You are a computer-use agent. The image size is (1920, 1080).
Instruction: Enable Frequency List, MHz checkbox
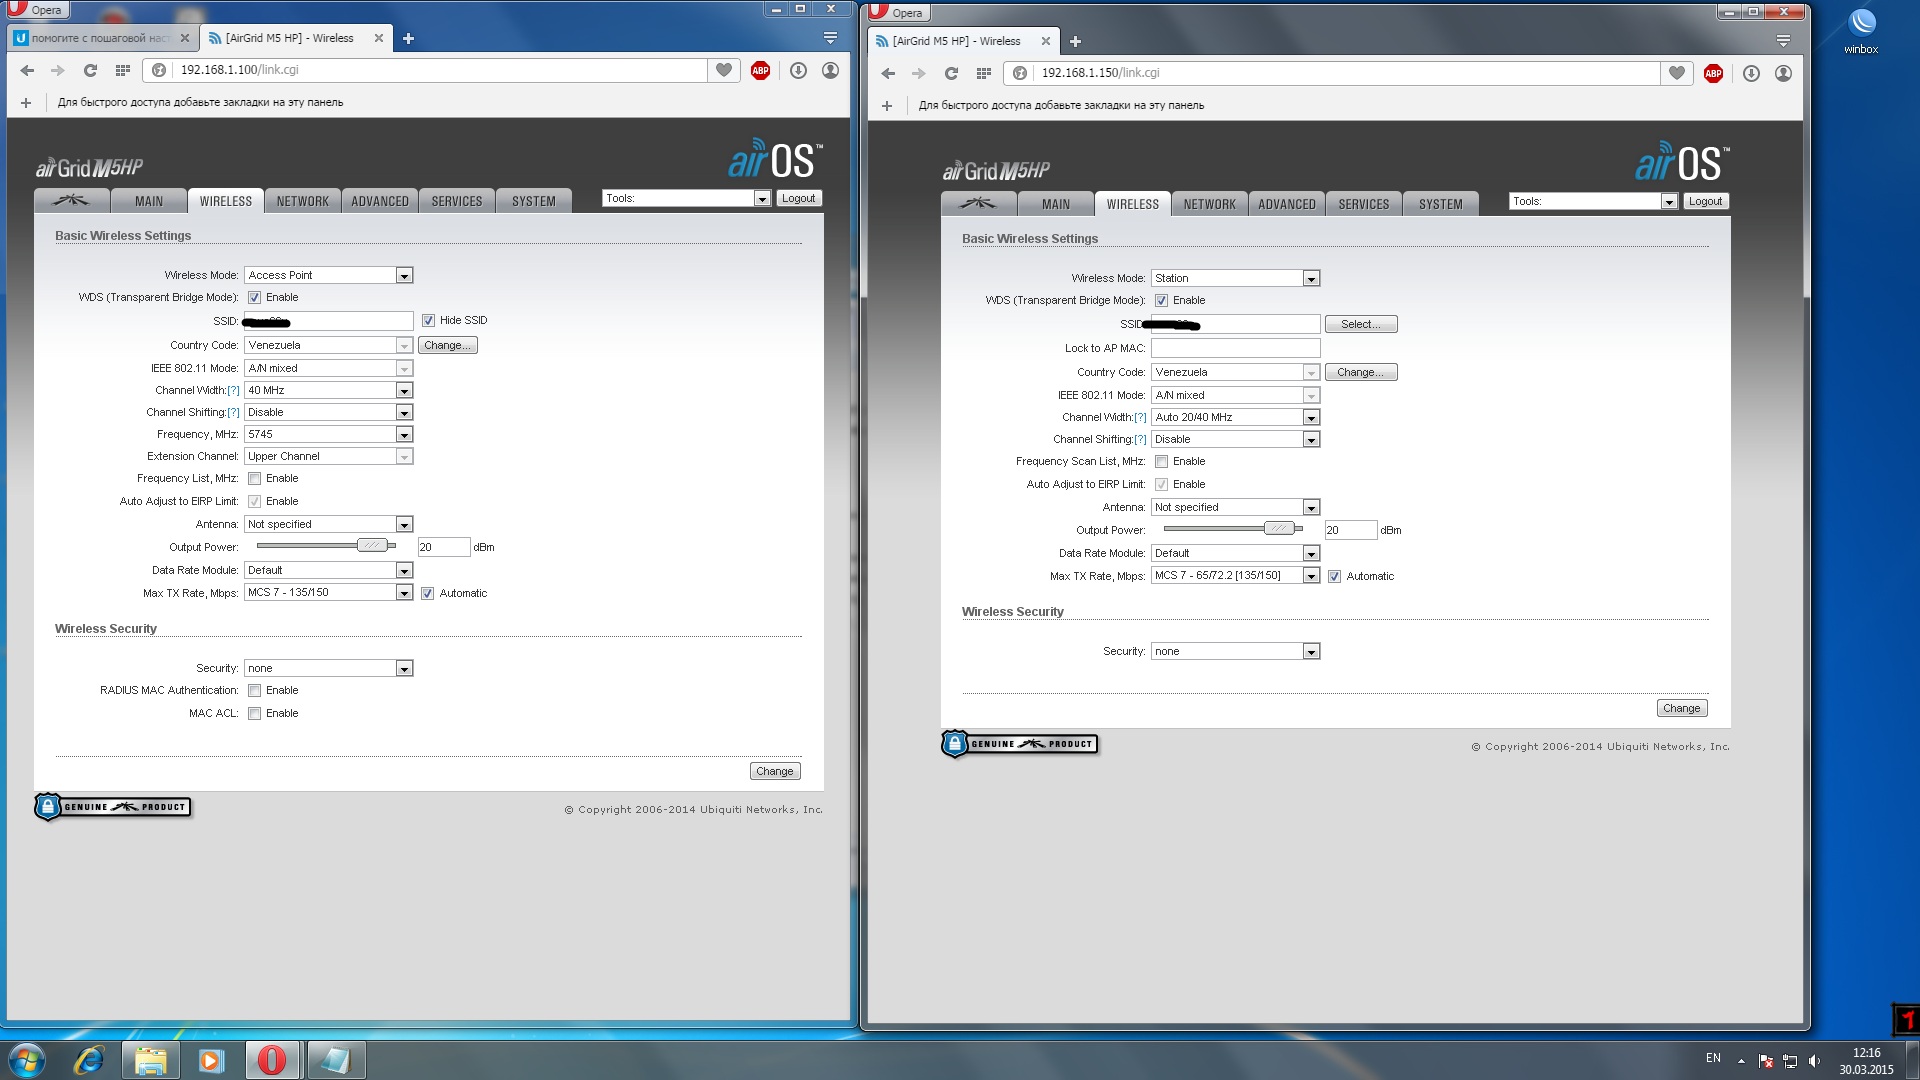click(x=254, y=479)
